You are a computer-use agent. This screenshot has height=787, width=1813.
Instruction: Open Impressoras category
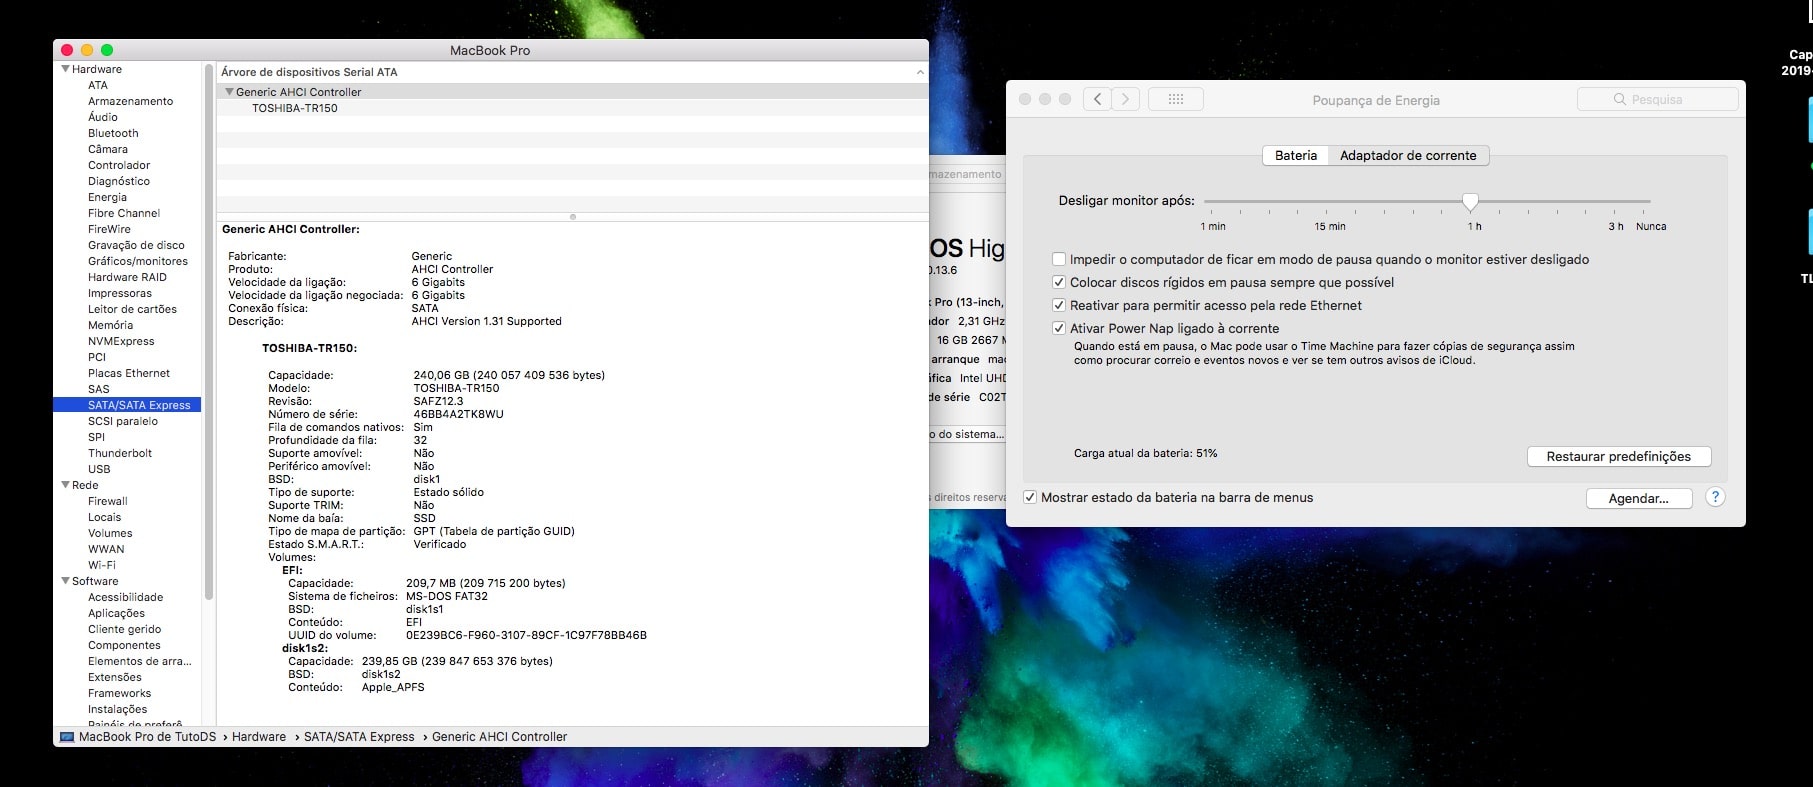tap(120, 293)
